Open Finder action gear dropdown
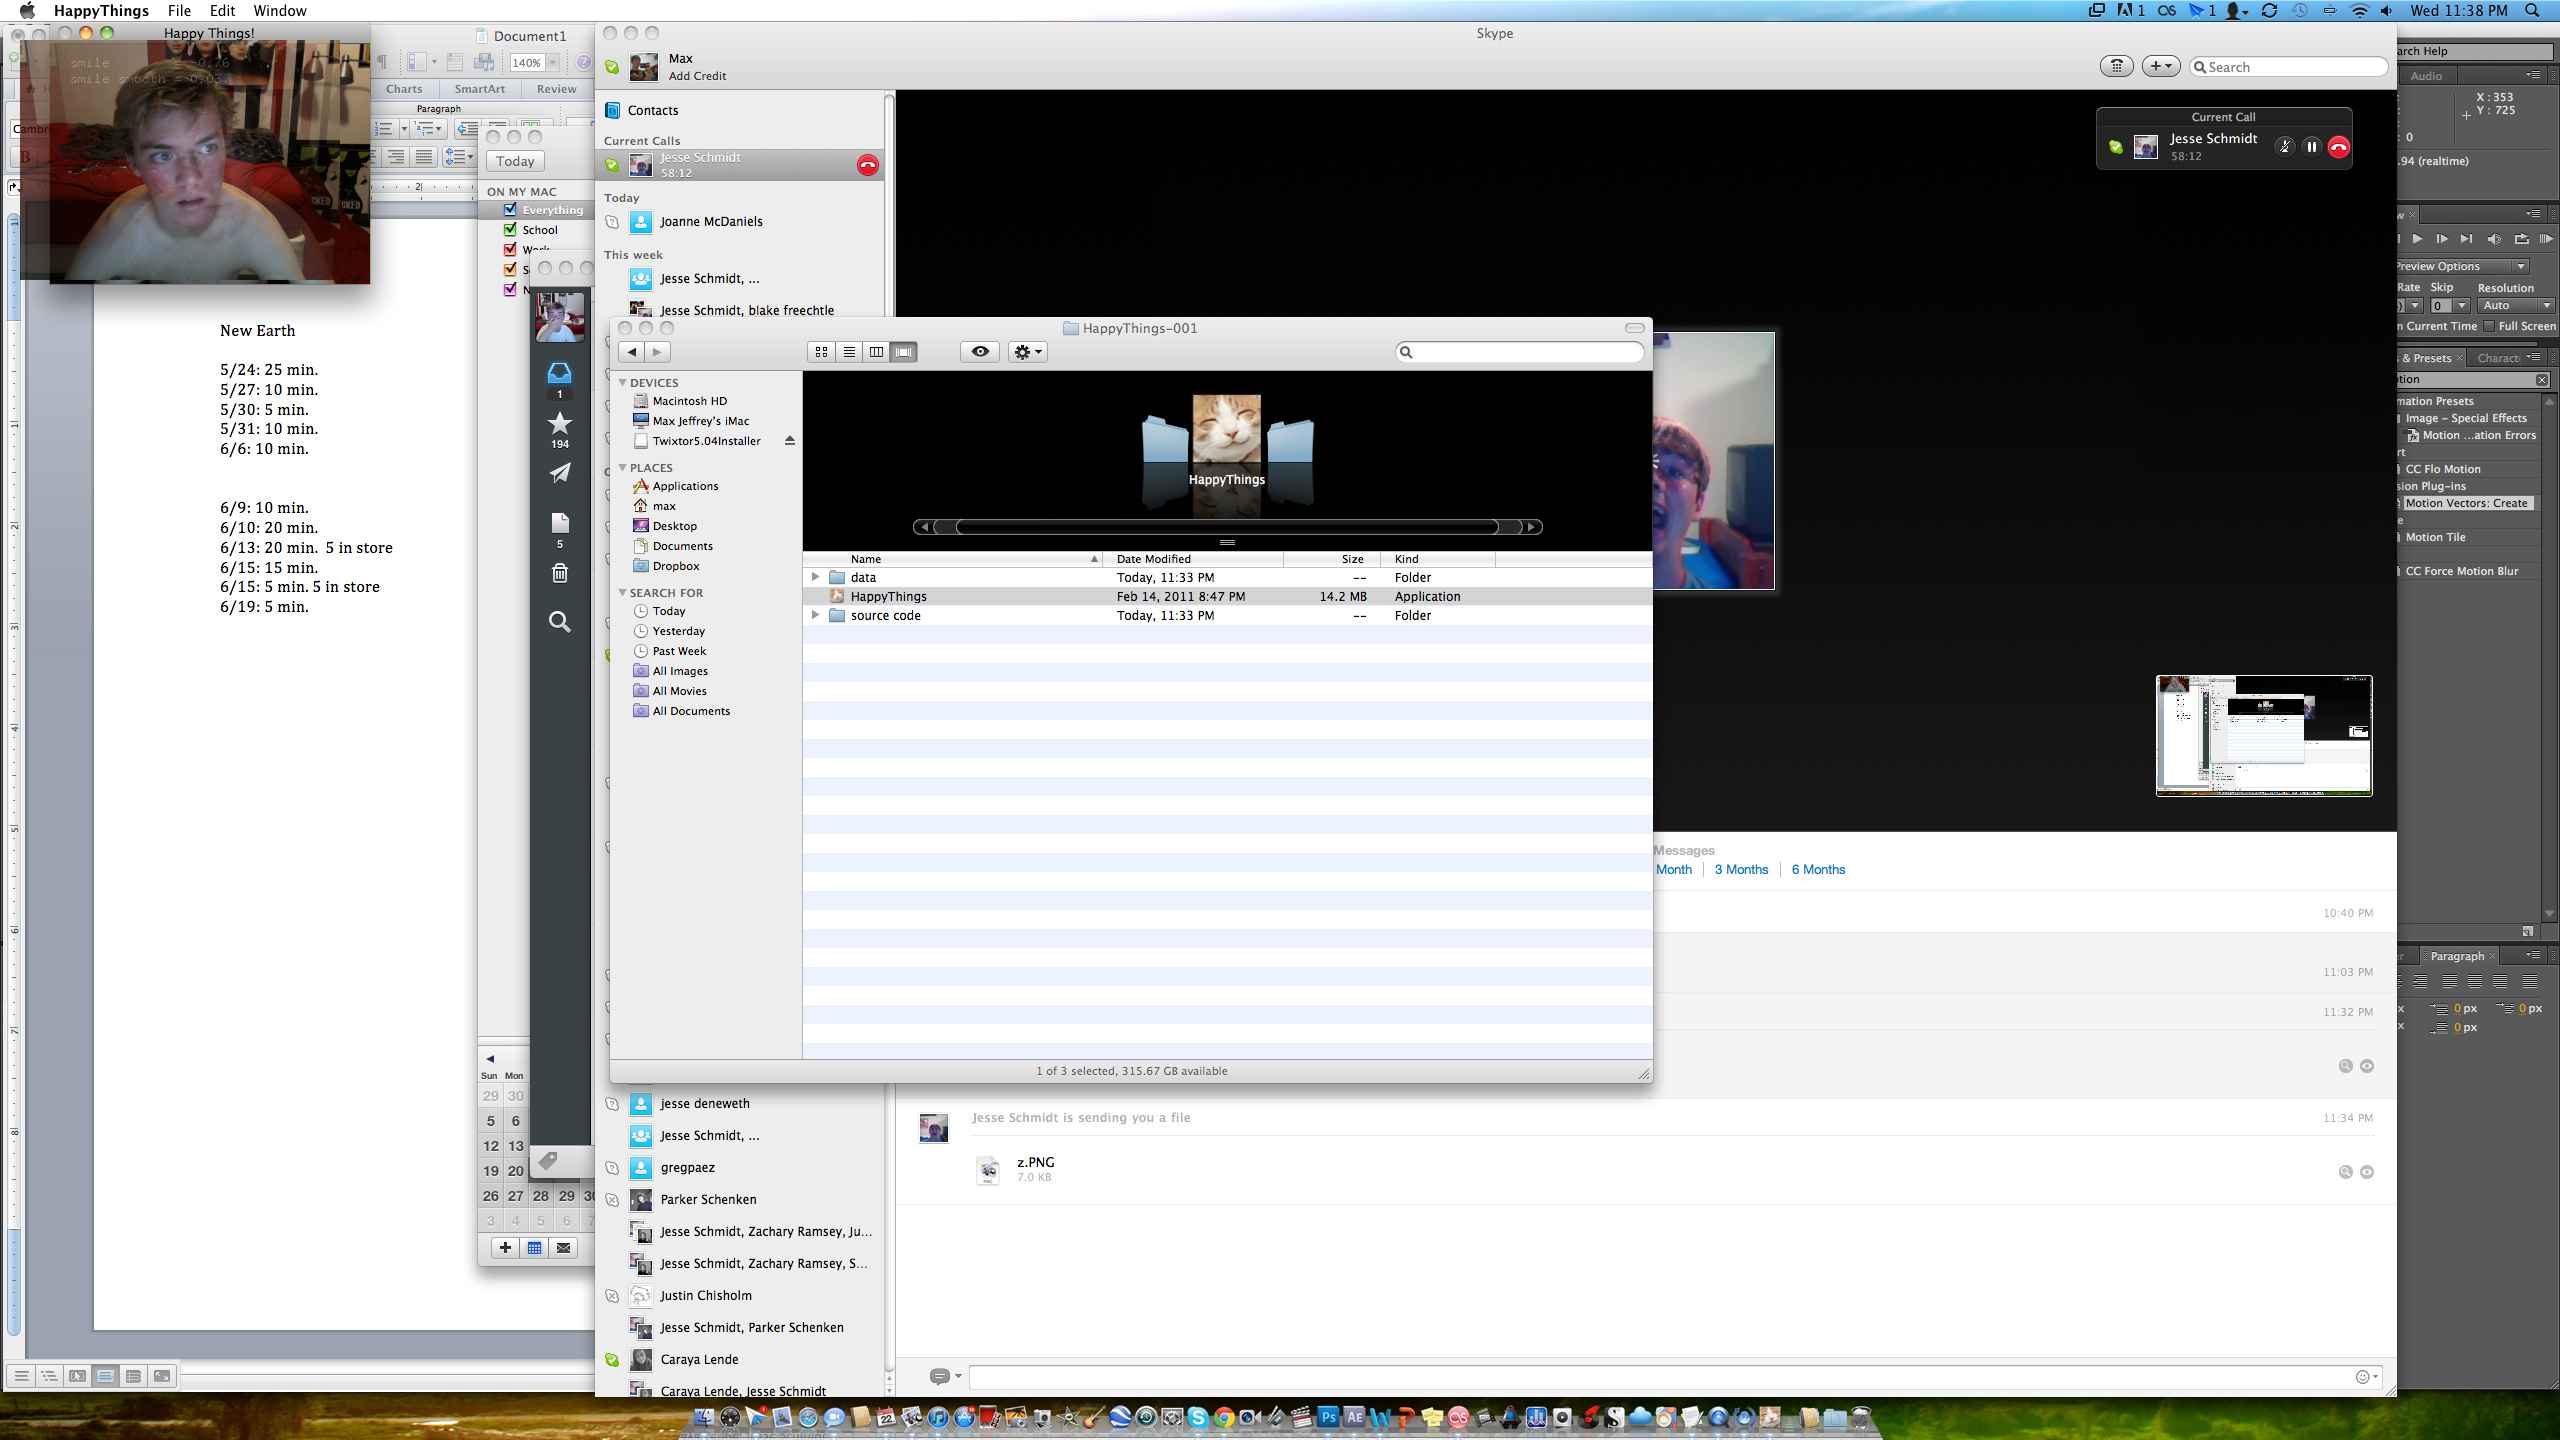The height and width of the screenshot is (1440, 2560). [x=1027, y=352]
